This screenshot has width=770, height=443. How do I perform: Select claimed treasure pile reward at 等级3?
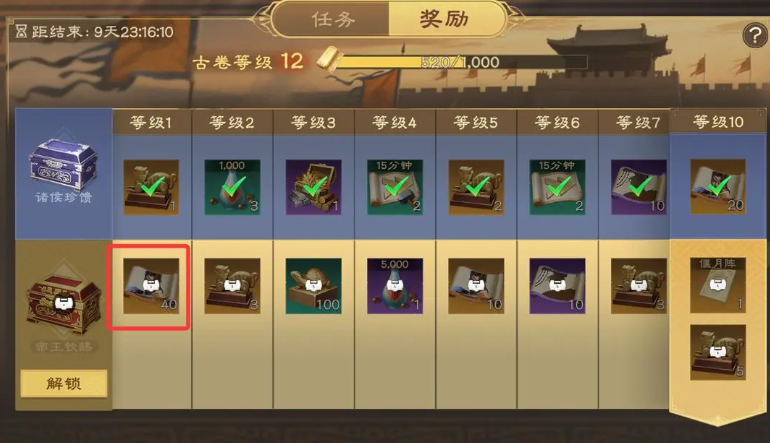pyautogui.click(x=313, y=187)
